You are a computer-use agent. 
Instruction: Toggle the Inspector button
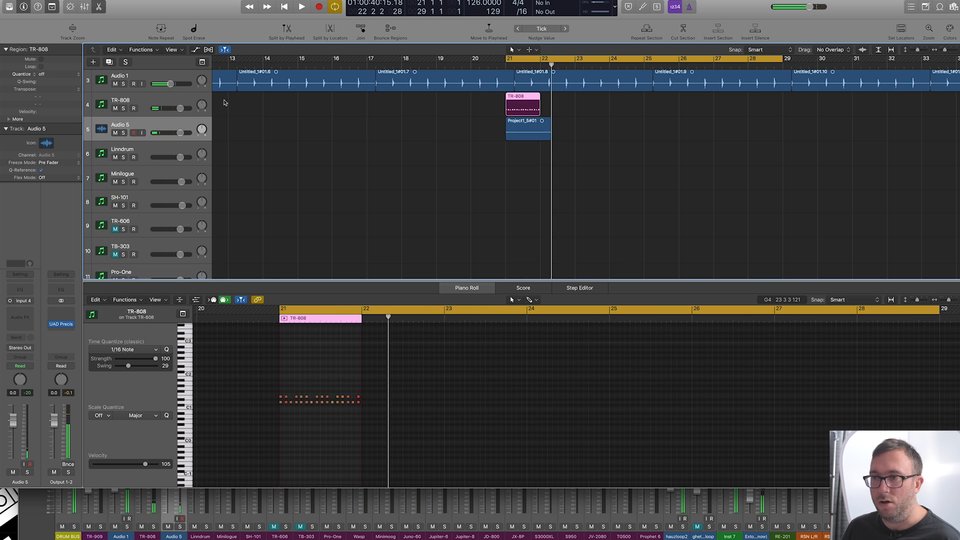point(23,7)
